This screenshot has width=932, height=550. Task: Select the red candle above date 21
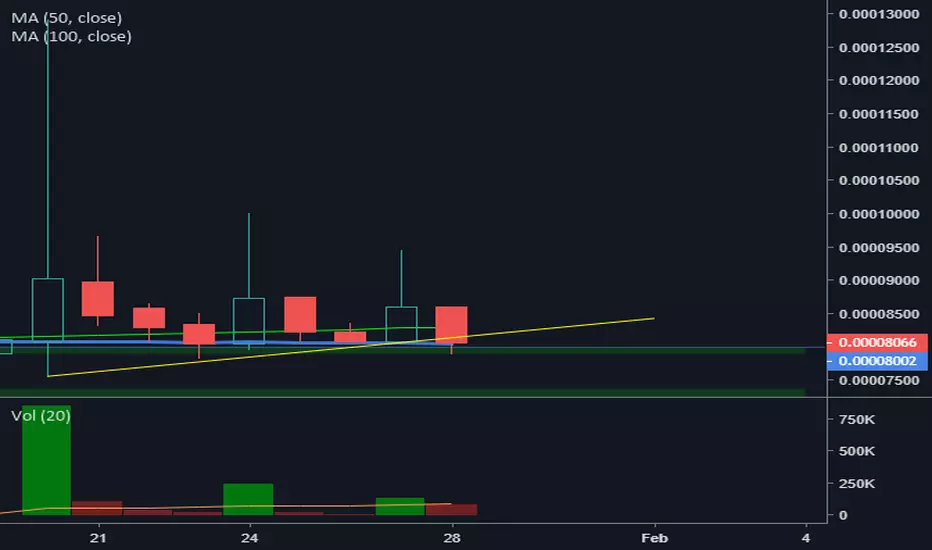(x=98, y=298)
